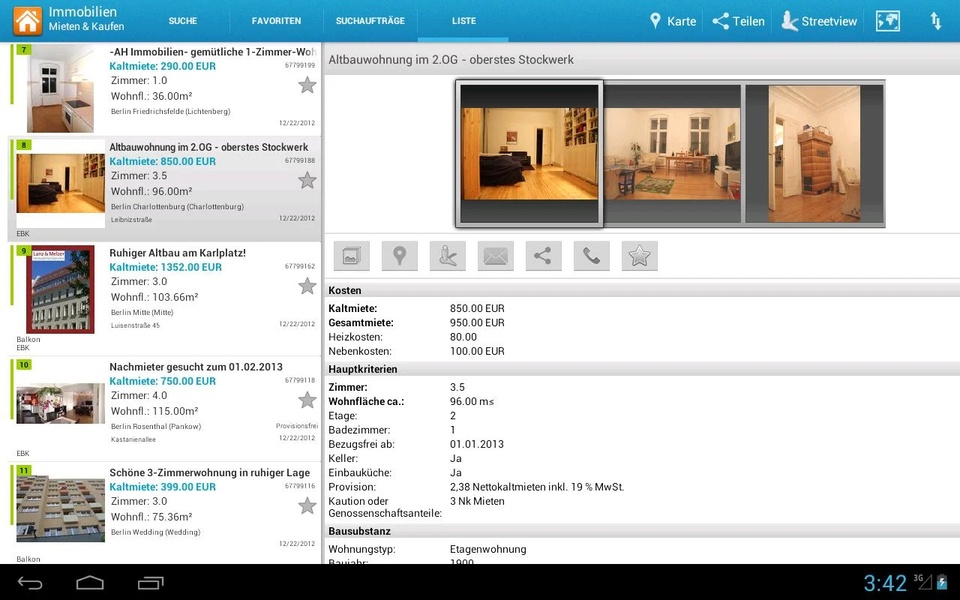Click Gesamtmiete value 950.00 EUR

point(477,323)
